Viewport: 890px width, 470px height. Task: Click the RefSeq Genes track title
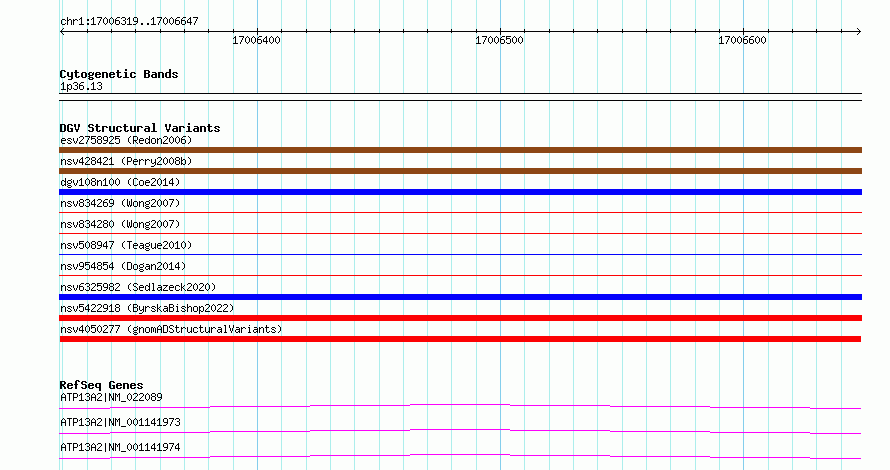coord(101,385)
